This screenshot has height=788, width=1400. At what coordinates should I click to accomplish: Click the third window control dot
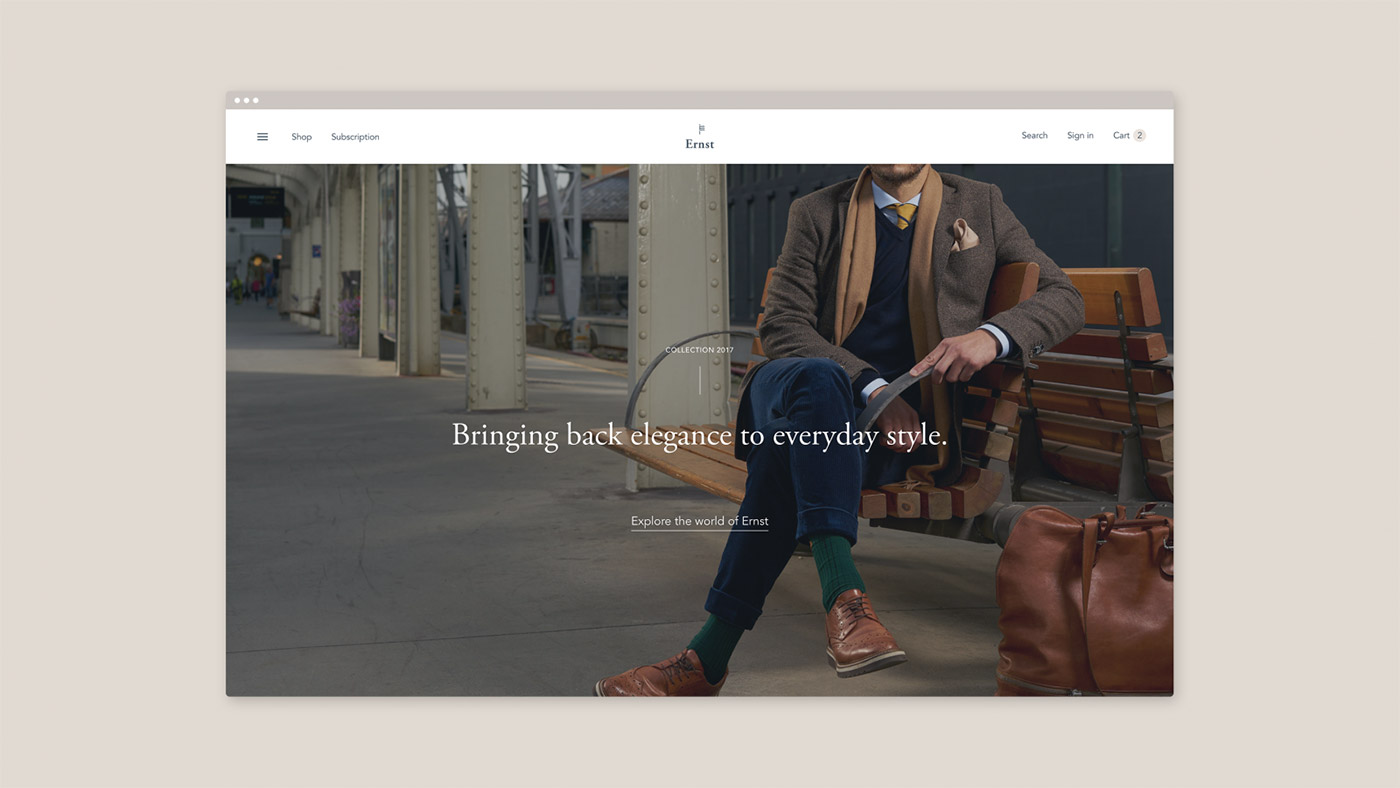point(256,100)
